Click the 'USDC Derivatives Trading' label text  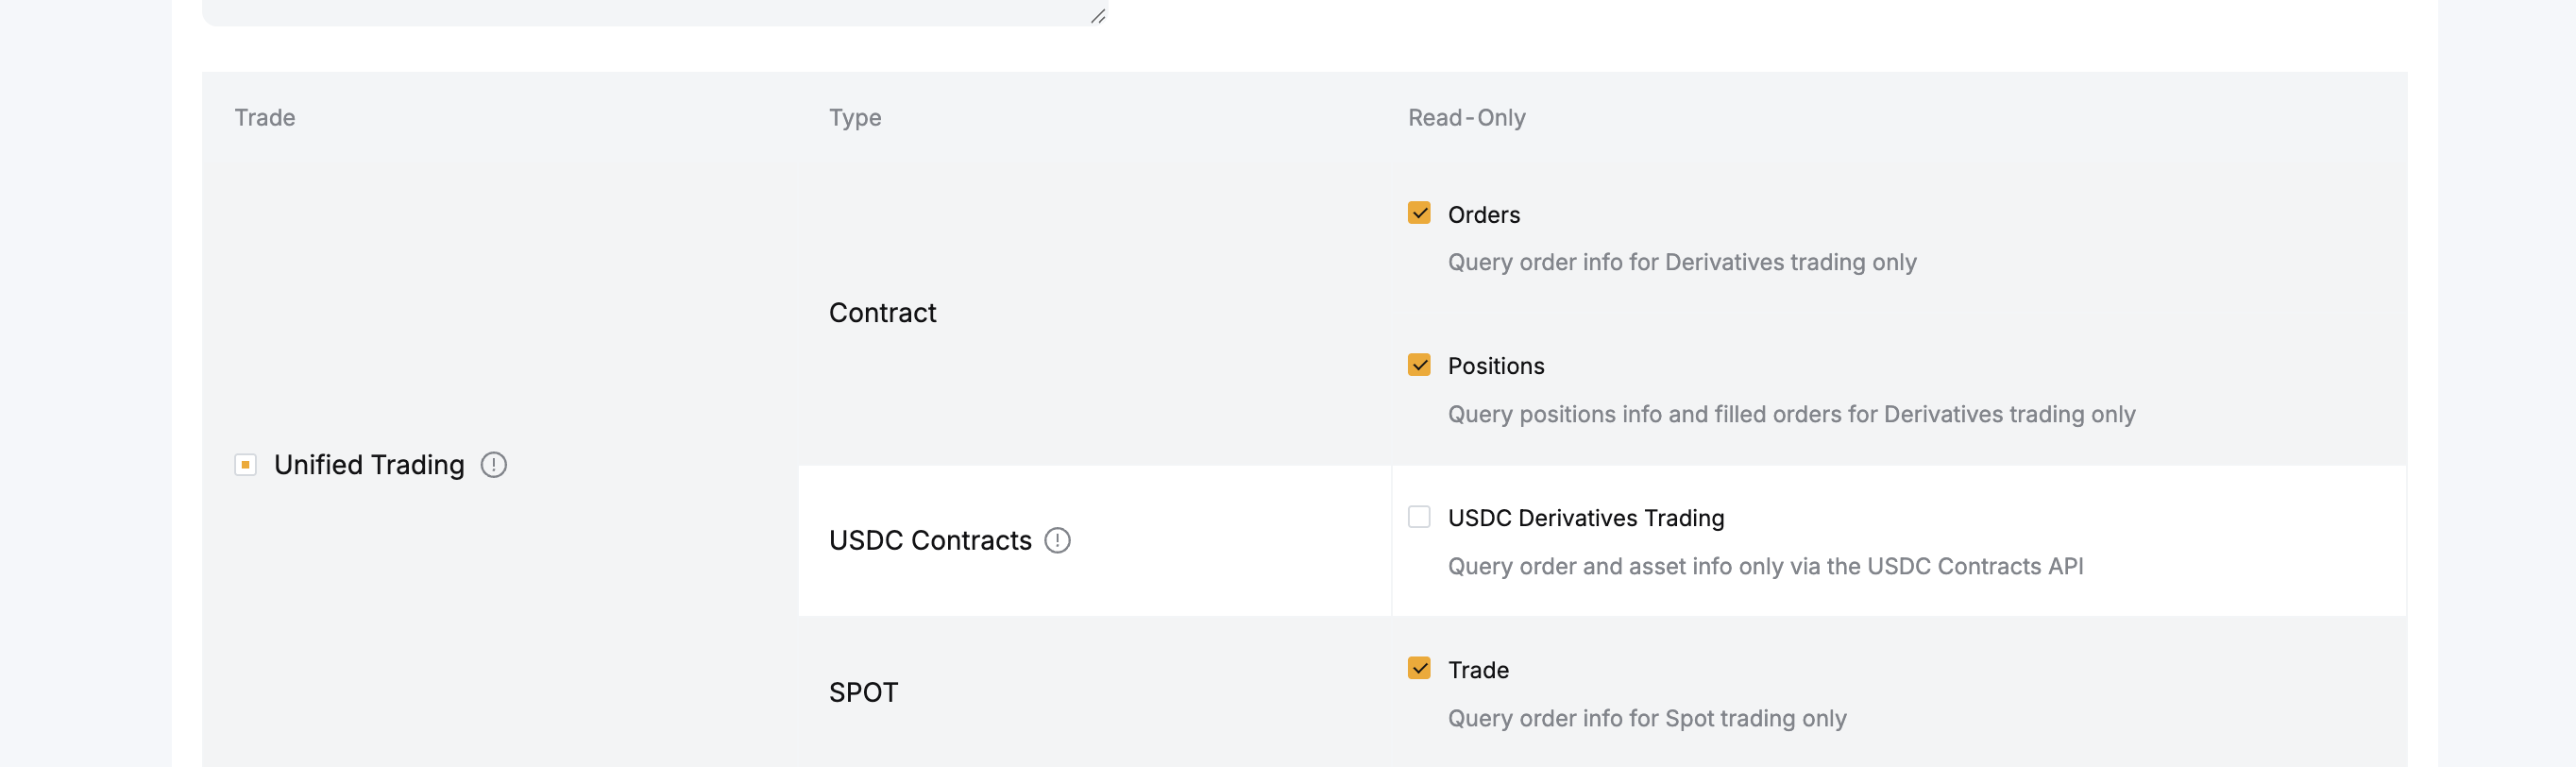1586,518
